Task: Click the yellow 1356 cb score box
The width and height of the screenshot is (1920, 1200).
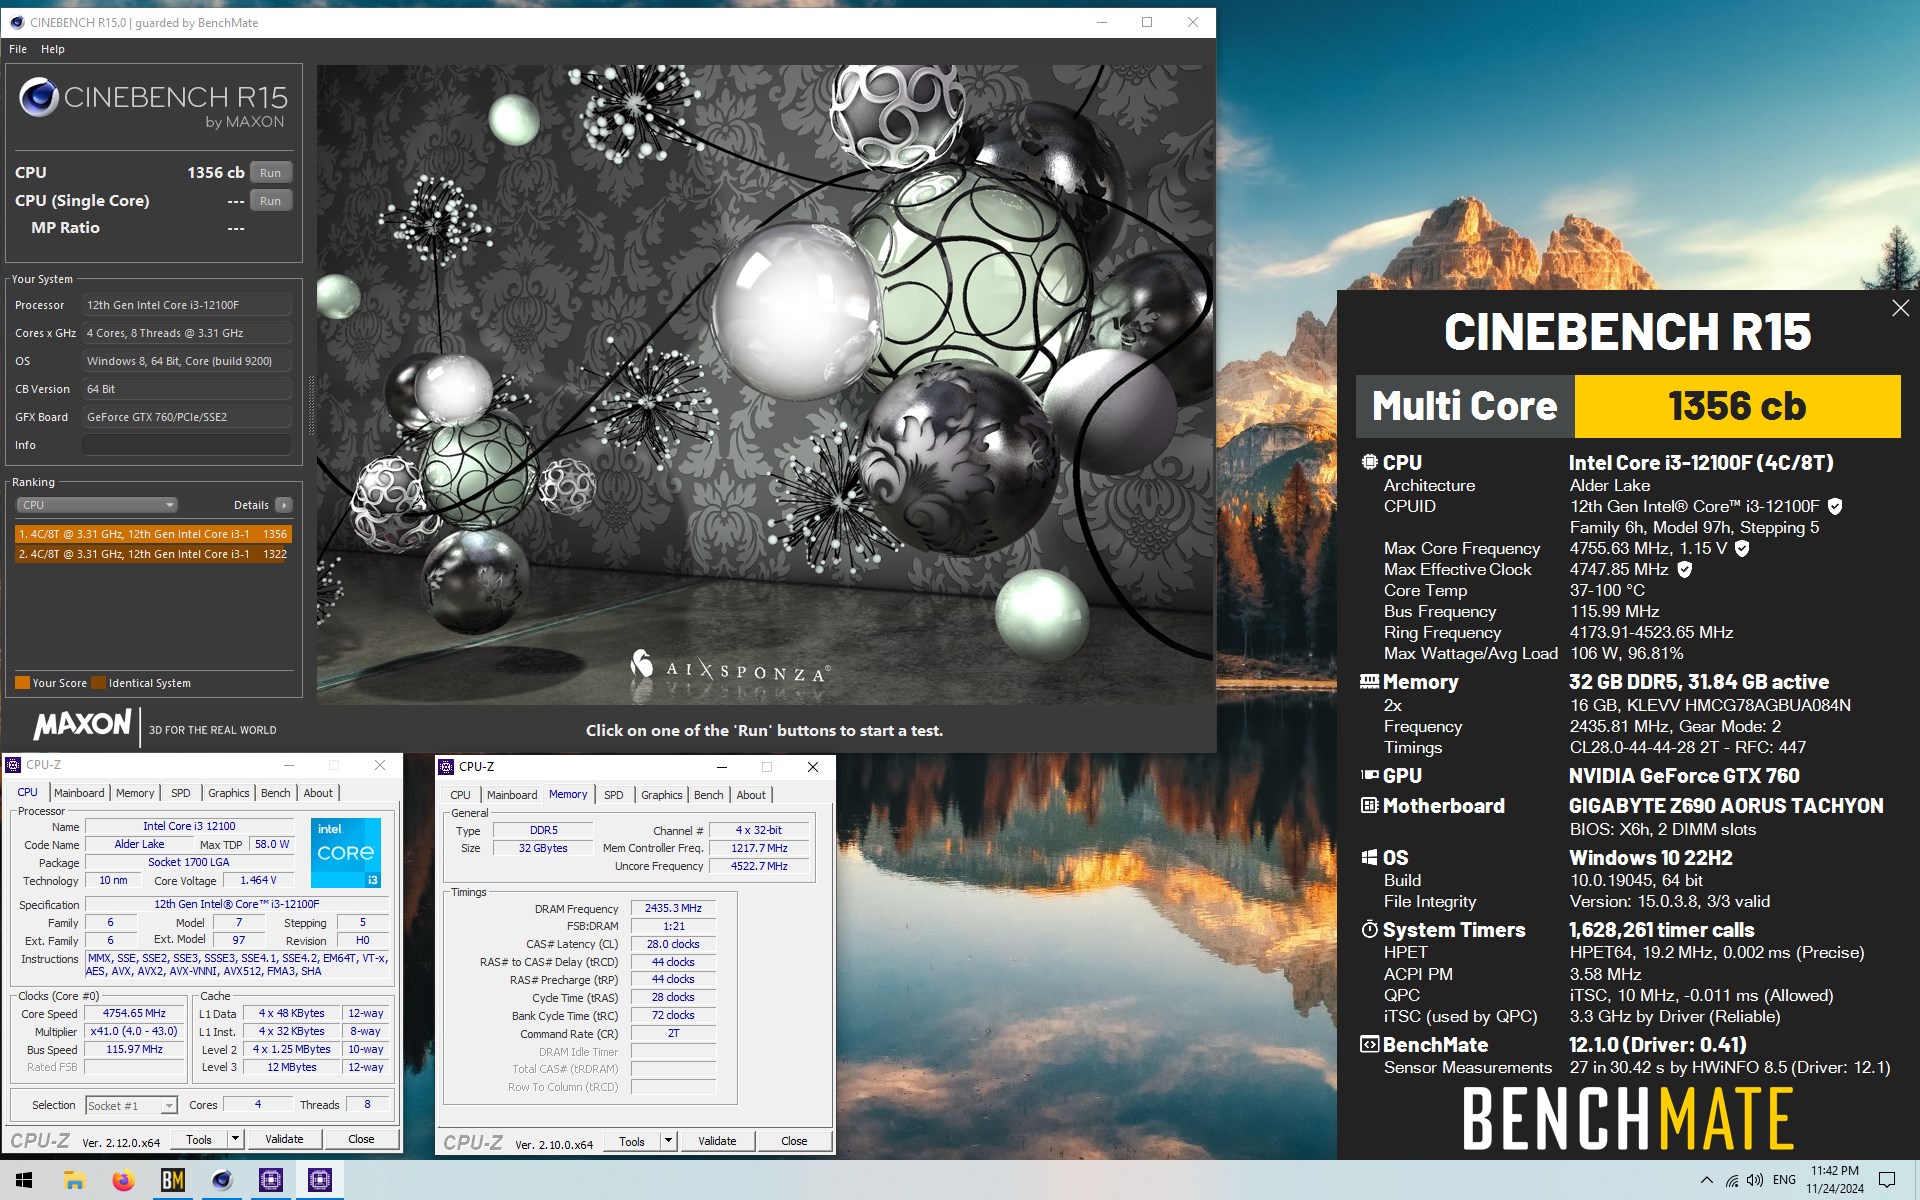Action: coord(1737,406)
